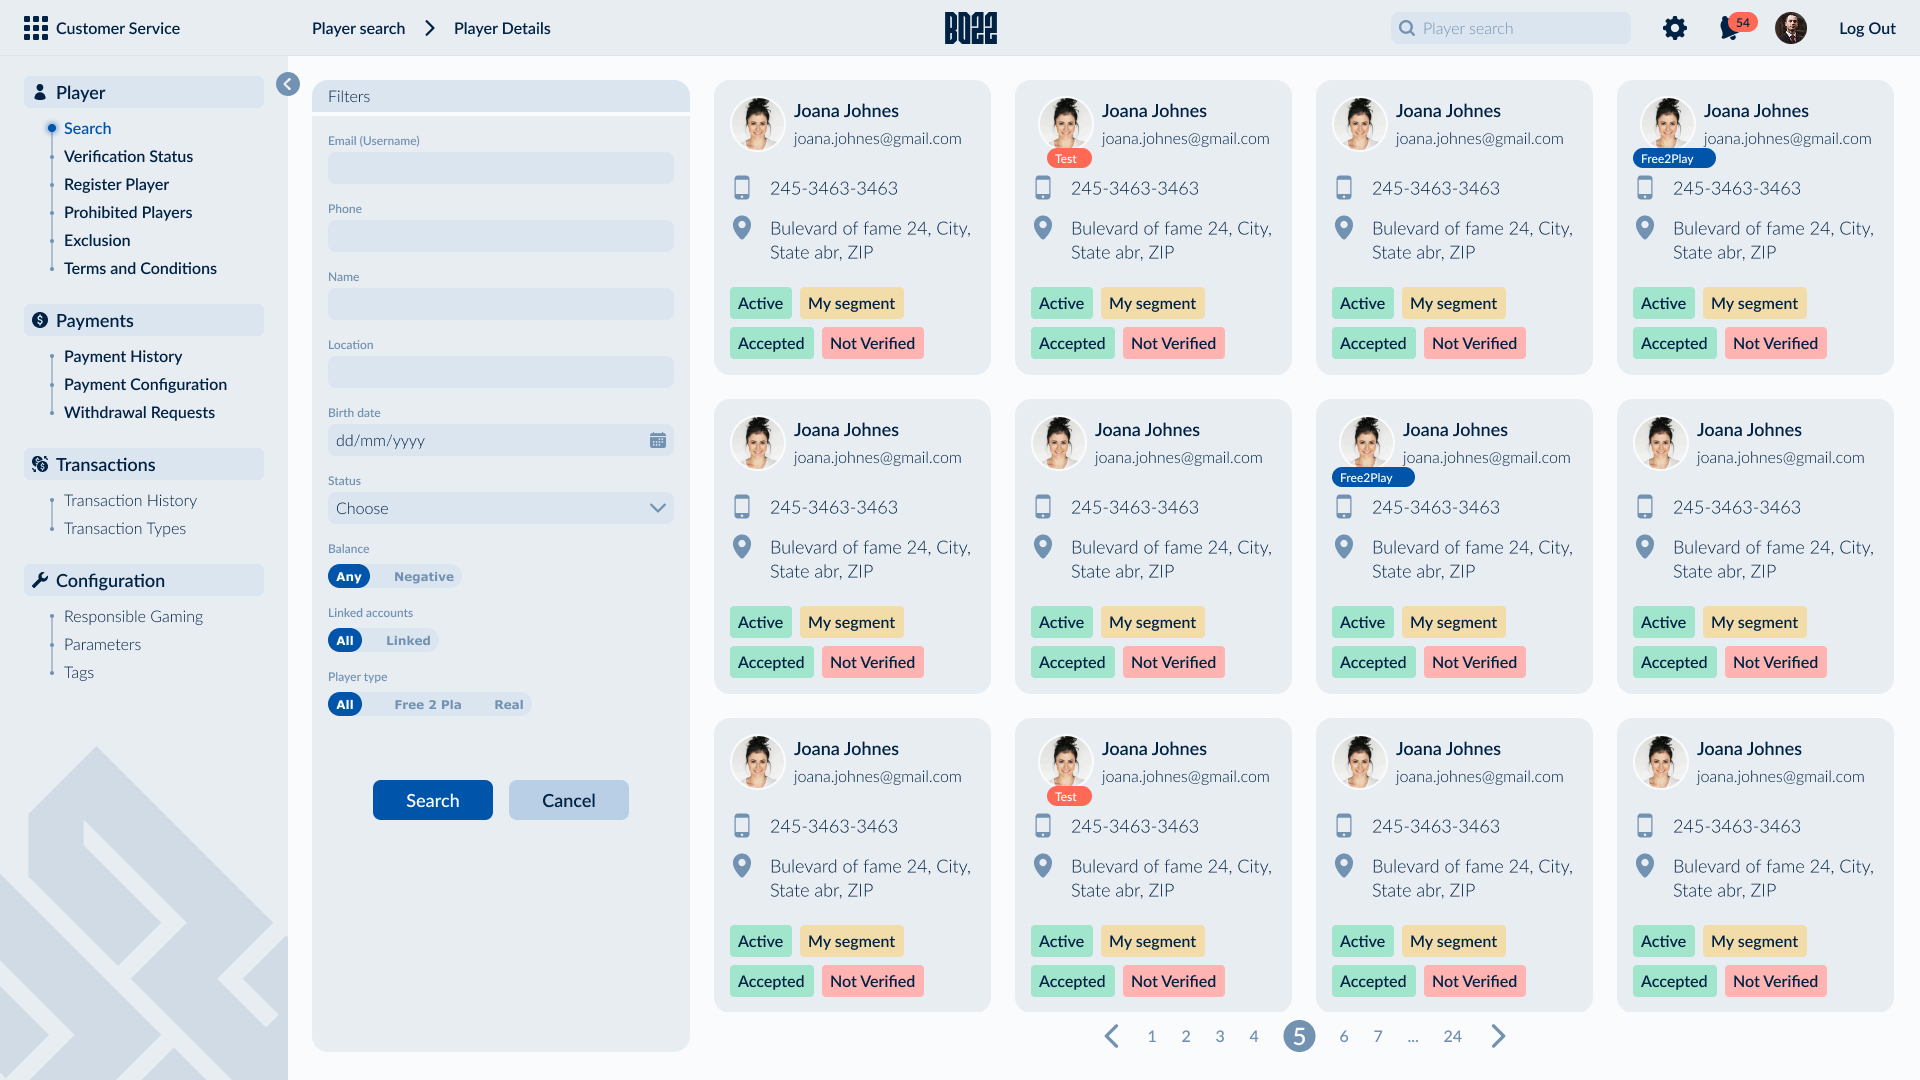
Task: Open the birth date calendar icon
Action: click(x=657, y=440)
